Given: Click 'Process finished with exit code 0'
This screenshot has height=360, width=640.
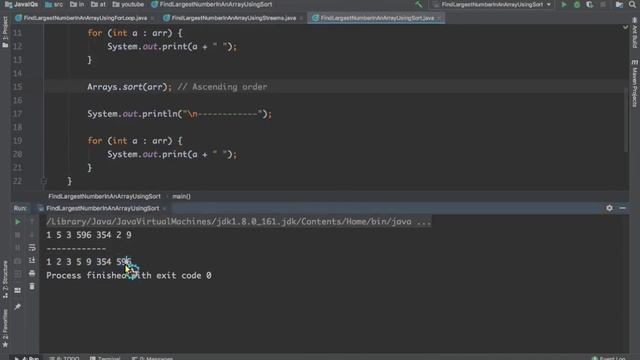Looking at the screenshot, I should click(129, 276).
